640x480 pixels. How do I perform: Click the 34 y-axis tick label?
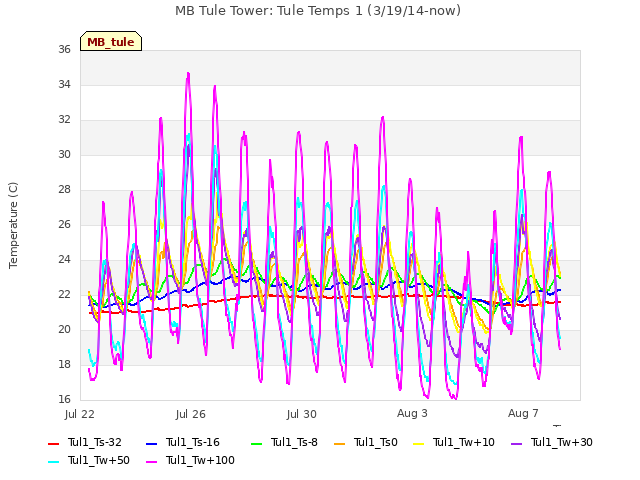[64, 84]
